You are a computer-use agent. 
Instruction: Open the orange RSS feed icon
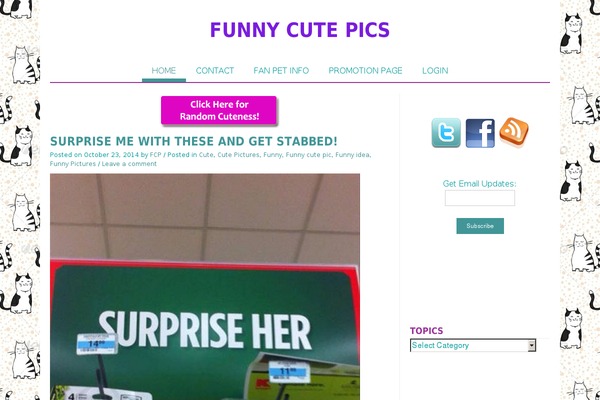(x=514, y=132)
